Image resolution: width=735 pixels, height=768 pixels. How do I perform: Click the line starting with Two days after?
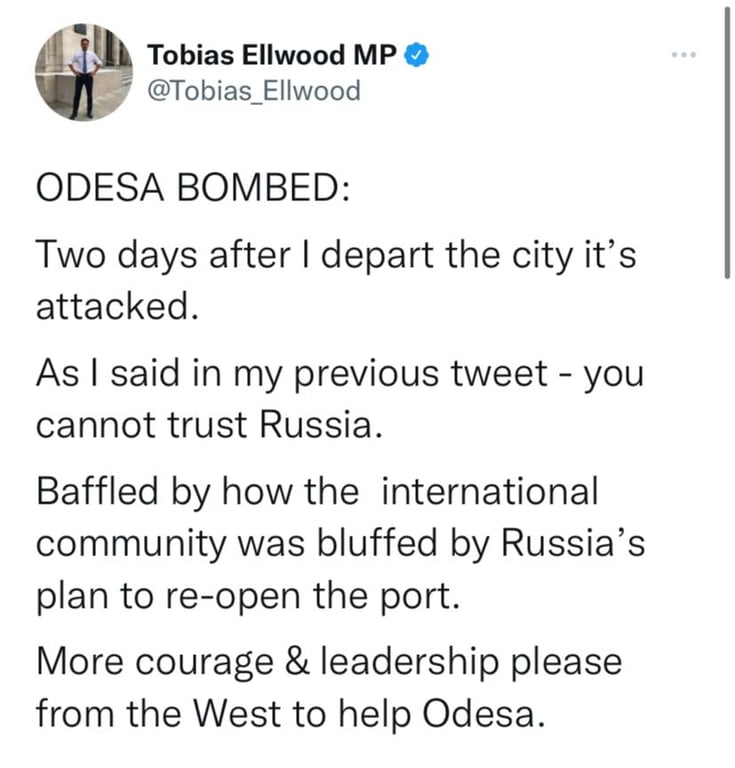tap(335, 260)
